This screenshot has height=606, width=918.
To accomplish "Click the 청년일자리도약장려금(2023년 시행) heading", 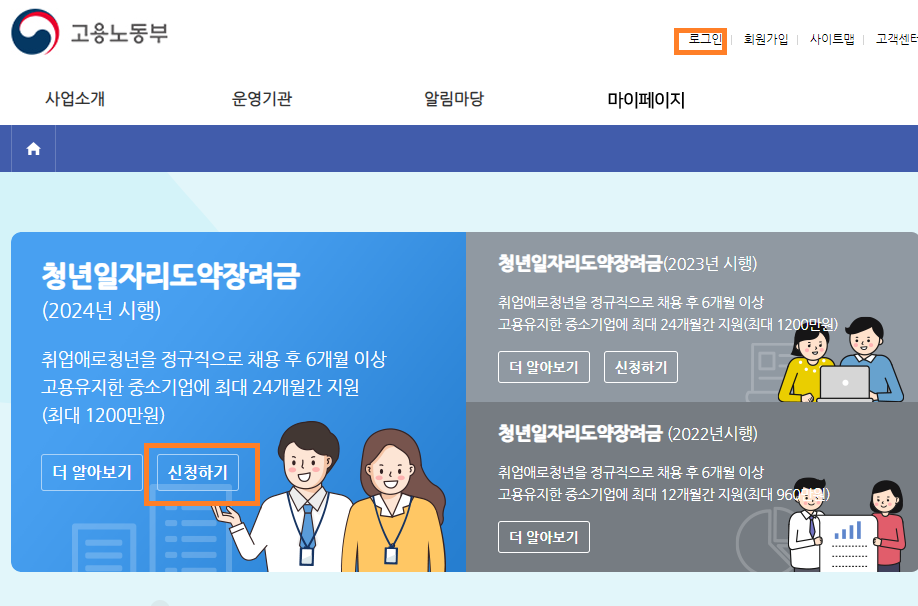I will tap(628, 263).
